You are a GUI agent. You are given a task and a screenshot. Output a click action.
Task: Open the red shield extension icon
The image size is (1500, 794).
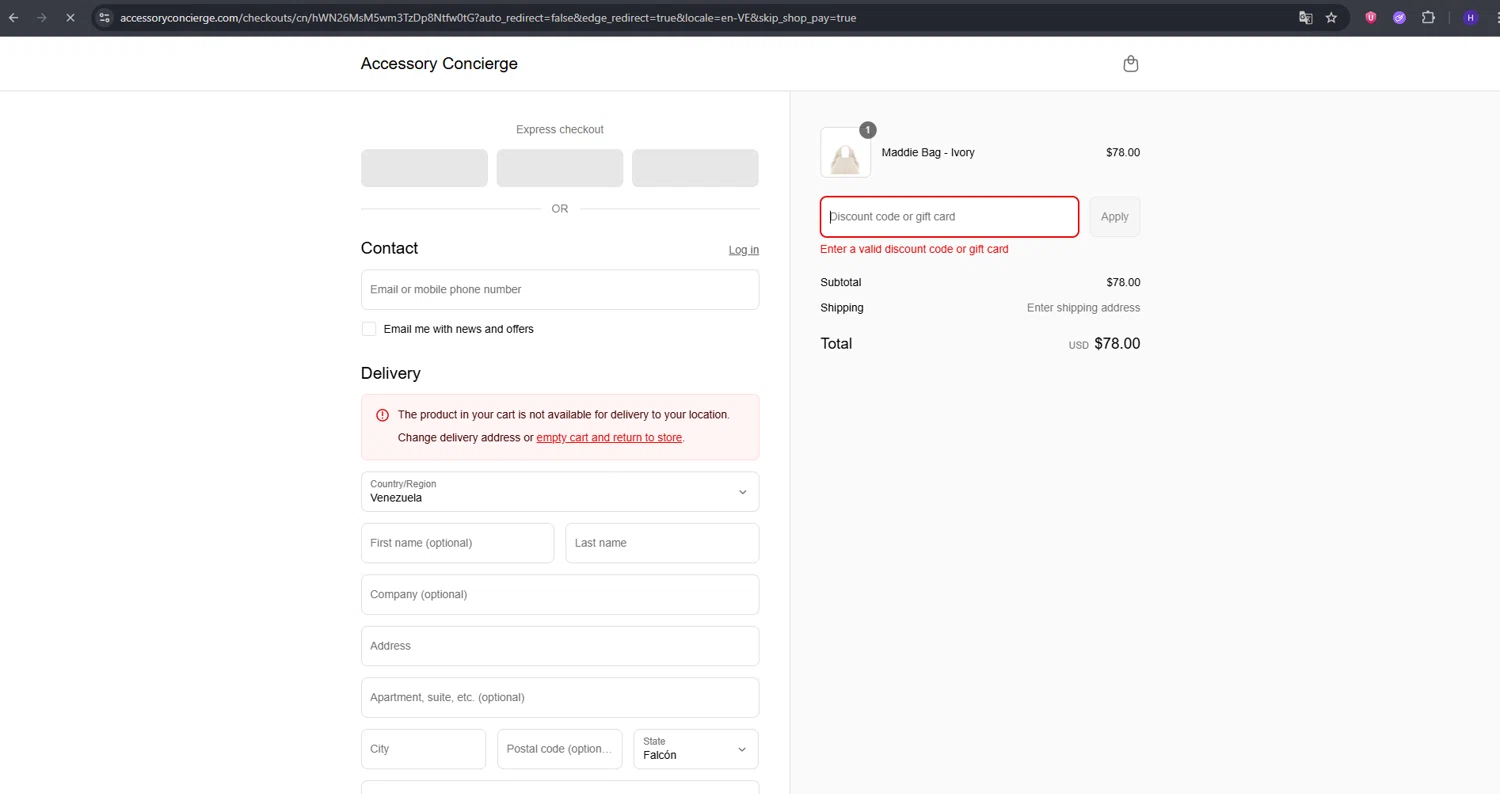click(x=1371, y=17)
